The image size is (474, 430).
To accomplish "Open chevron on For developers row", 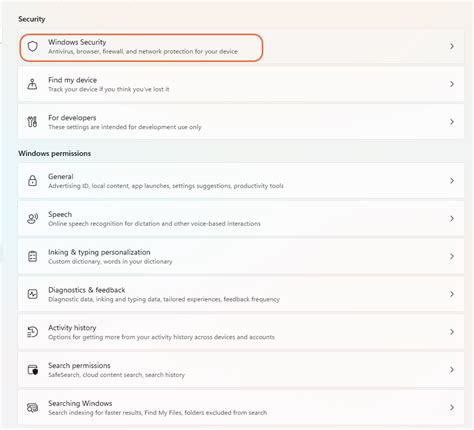I will [452, 122].
